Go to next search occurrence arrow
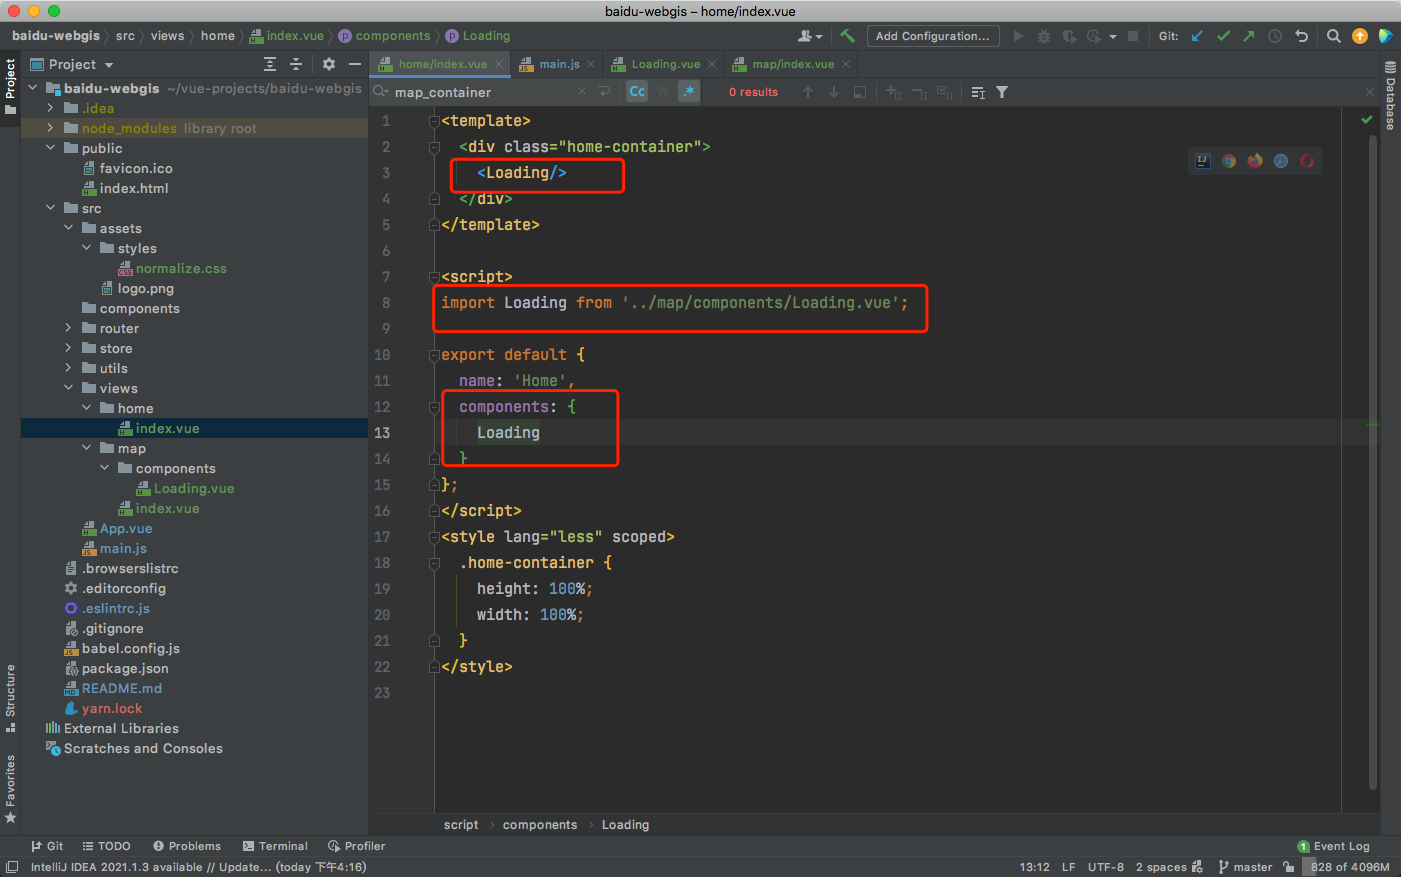This screenshot has width=1401, height=877. click(834, 92)
